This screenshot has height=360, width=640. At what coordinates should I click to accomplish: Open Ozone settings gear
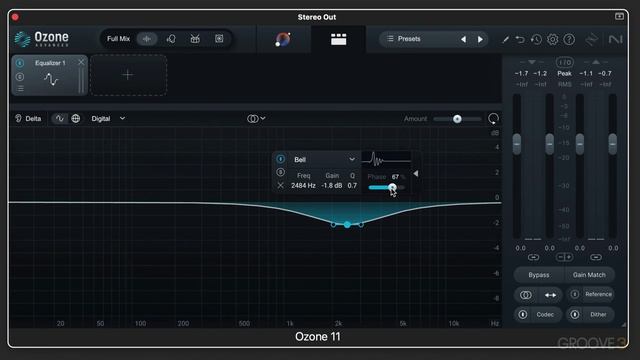tap(553, 39)
